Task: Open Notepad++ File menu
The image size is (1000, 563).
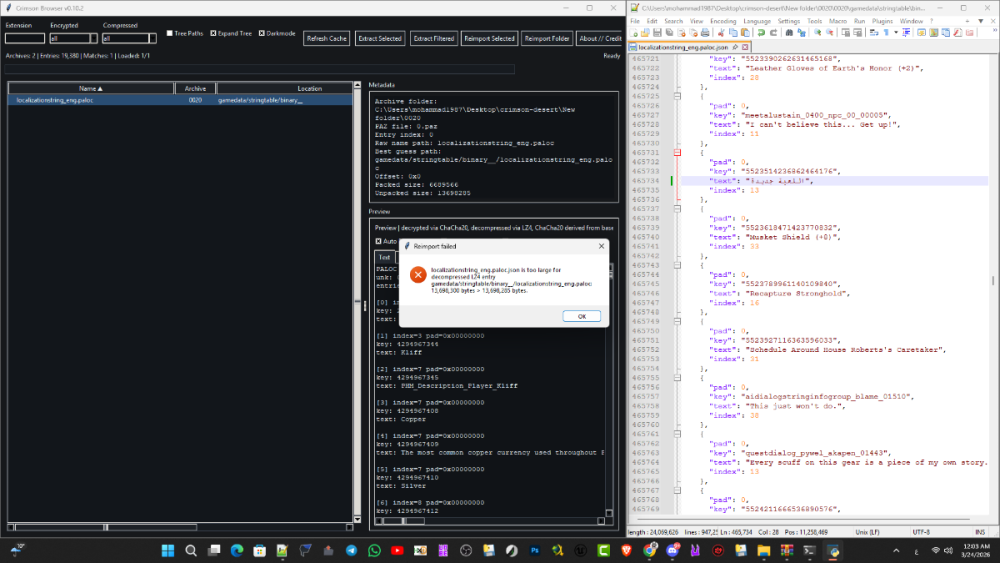Action: (635, 21)
